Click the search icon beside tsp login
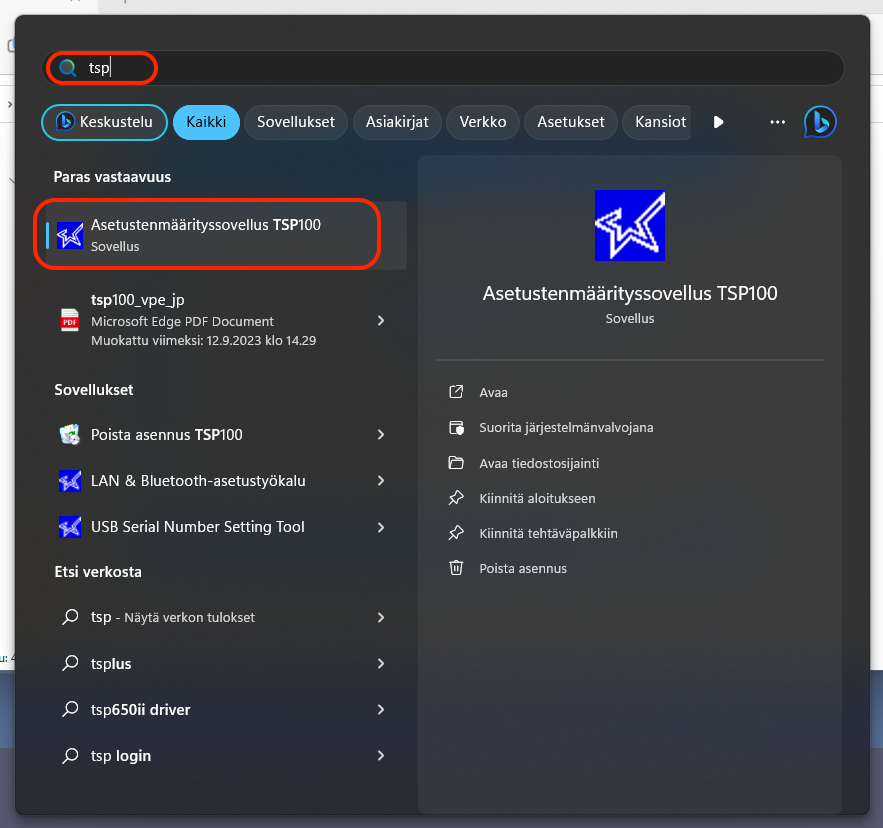 click(x=70, y=755)
